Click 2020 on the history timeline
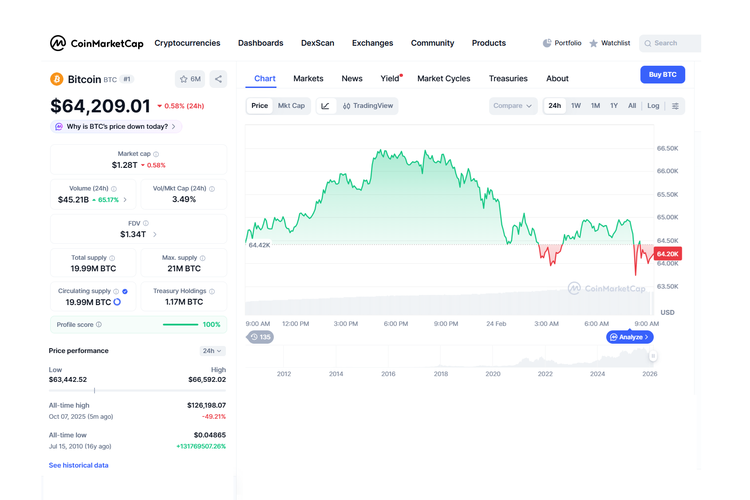 coord(493,374)
